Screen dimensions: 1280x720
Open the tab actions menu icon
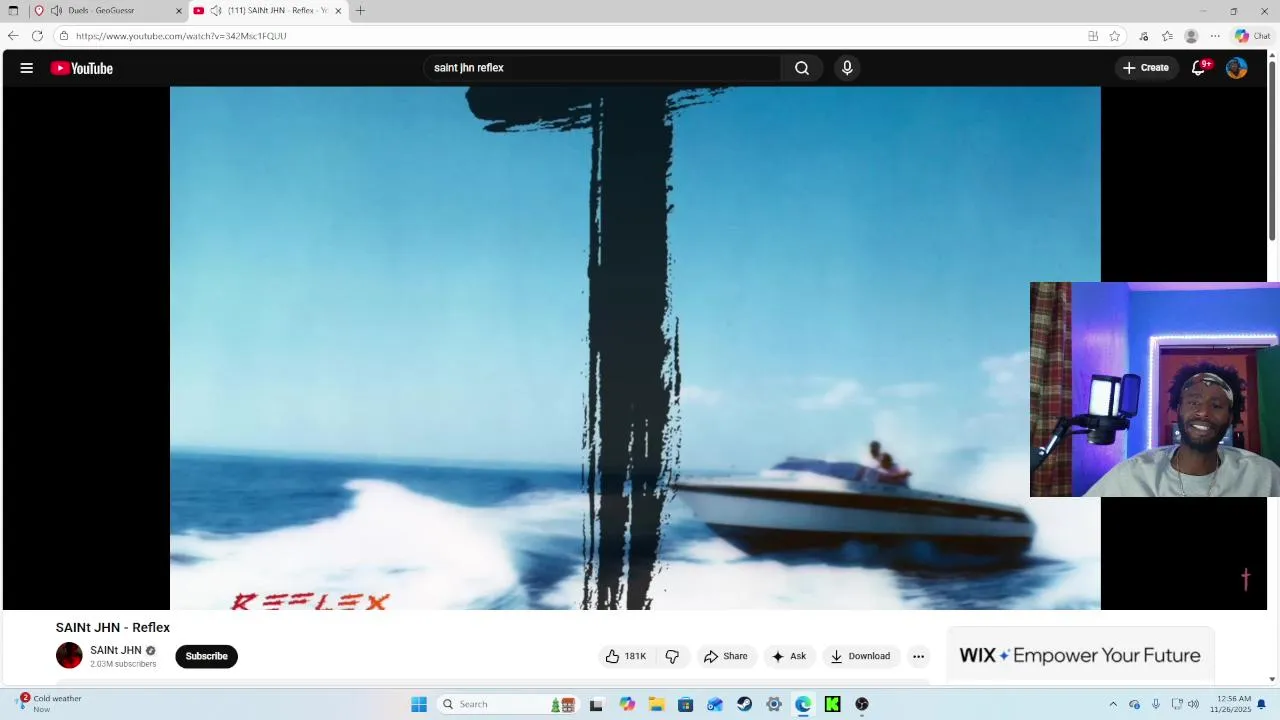point(13,10)
